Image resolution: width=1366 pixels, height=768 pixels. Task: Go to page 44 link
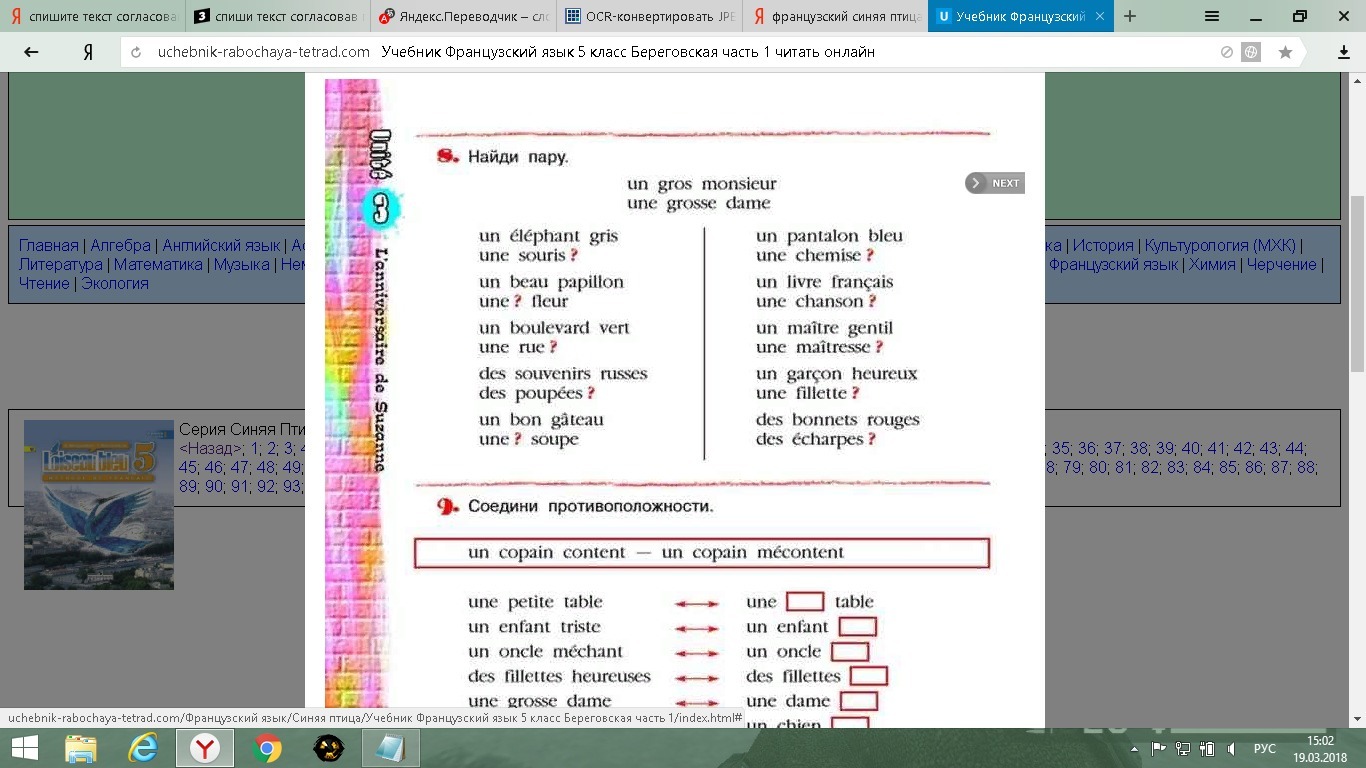[1295, 448]
